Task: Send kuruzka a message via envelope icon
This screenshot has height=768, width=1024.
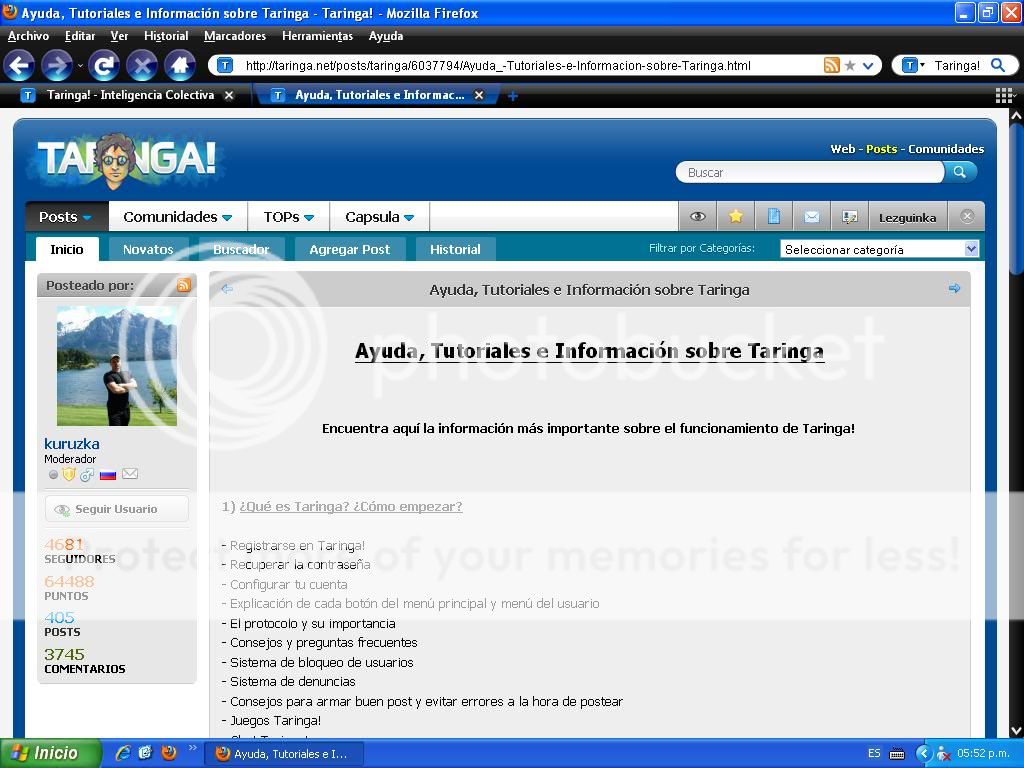Action: tap(130, 474)
